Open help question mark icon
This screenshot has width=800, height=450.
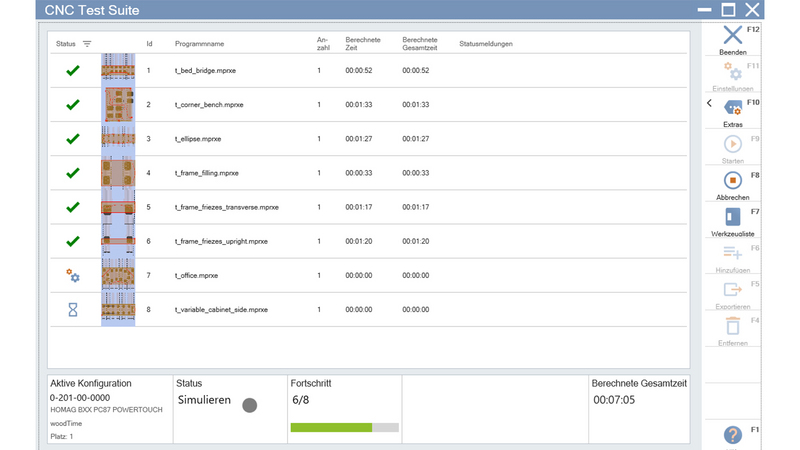coord(733,435)
